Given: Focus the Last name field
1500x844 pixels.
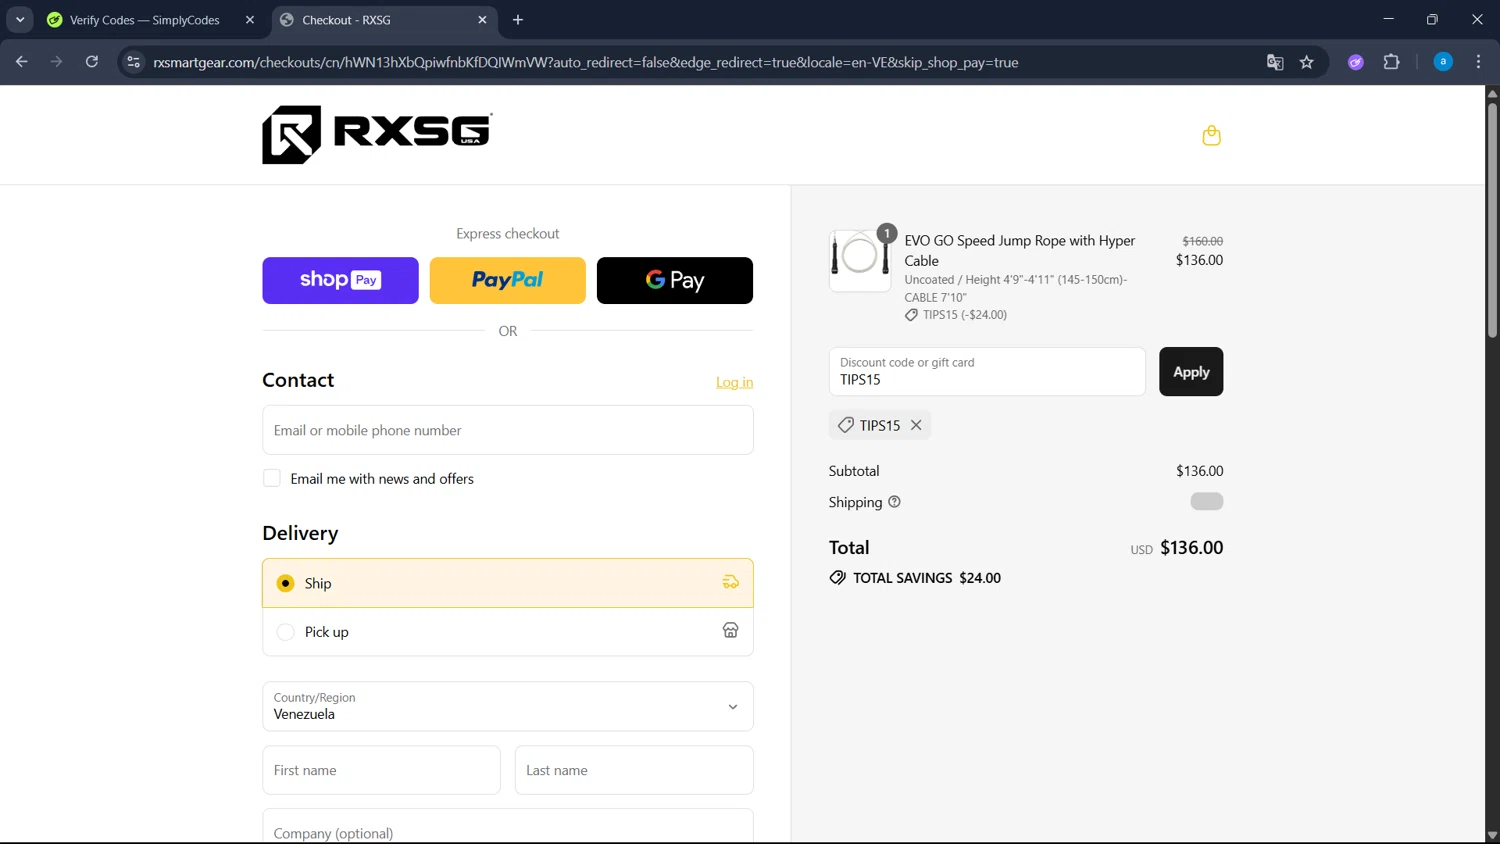Looking at the screenshot, I should [634, 770].
